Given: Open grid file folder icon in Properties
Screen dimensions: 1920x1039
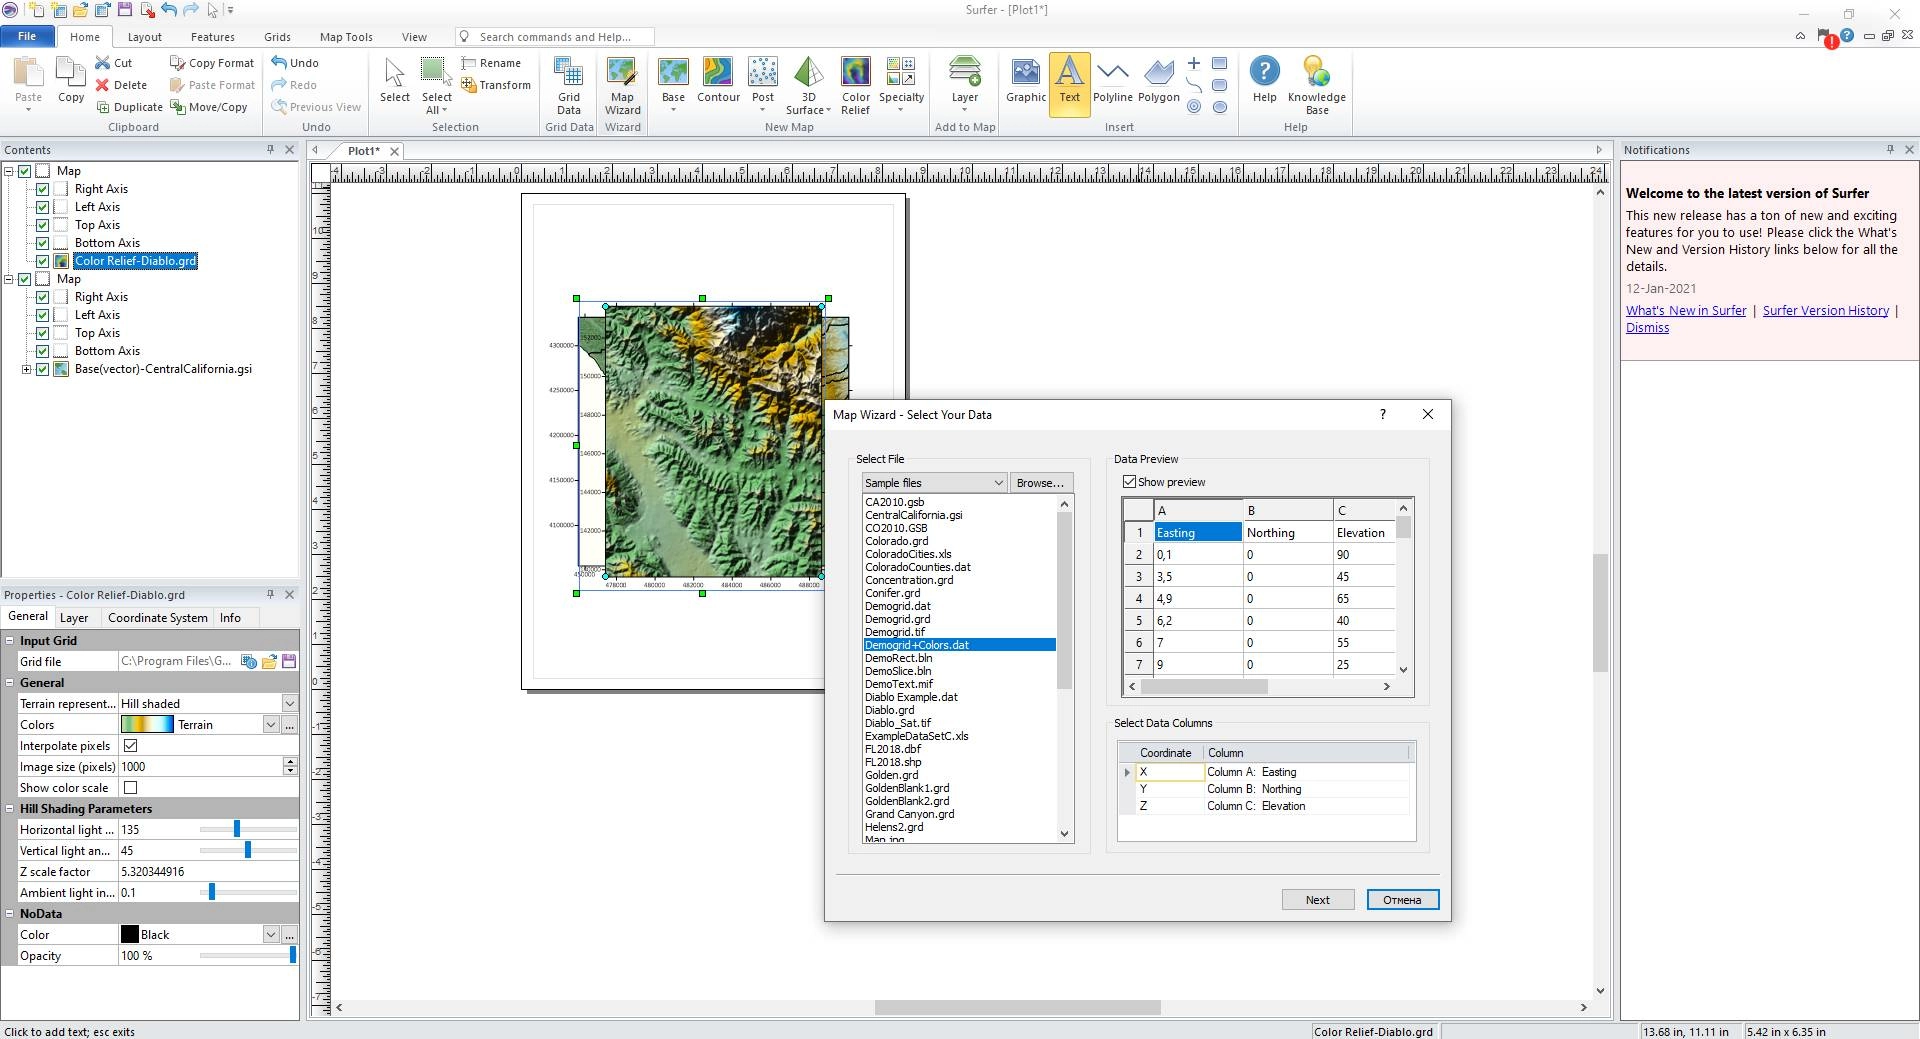Looking at the screenshot, I should pos(269,661).
